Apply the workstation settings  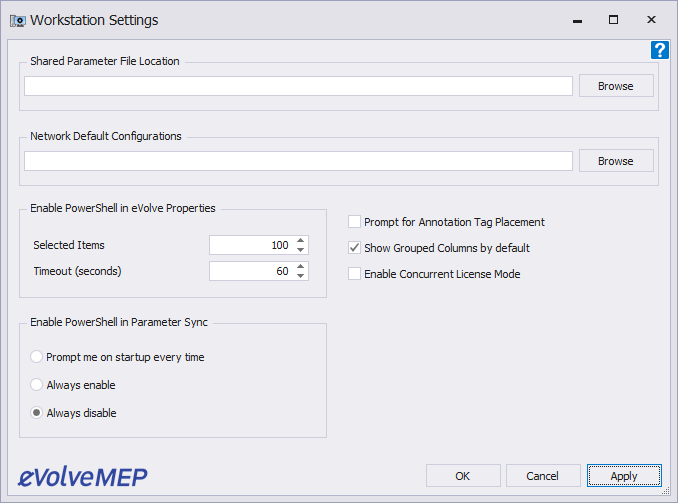point(624,476)
